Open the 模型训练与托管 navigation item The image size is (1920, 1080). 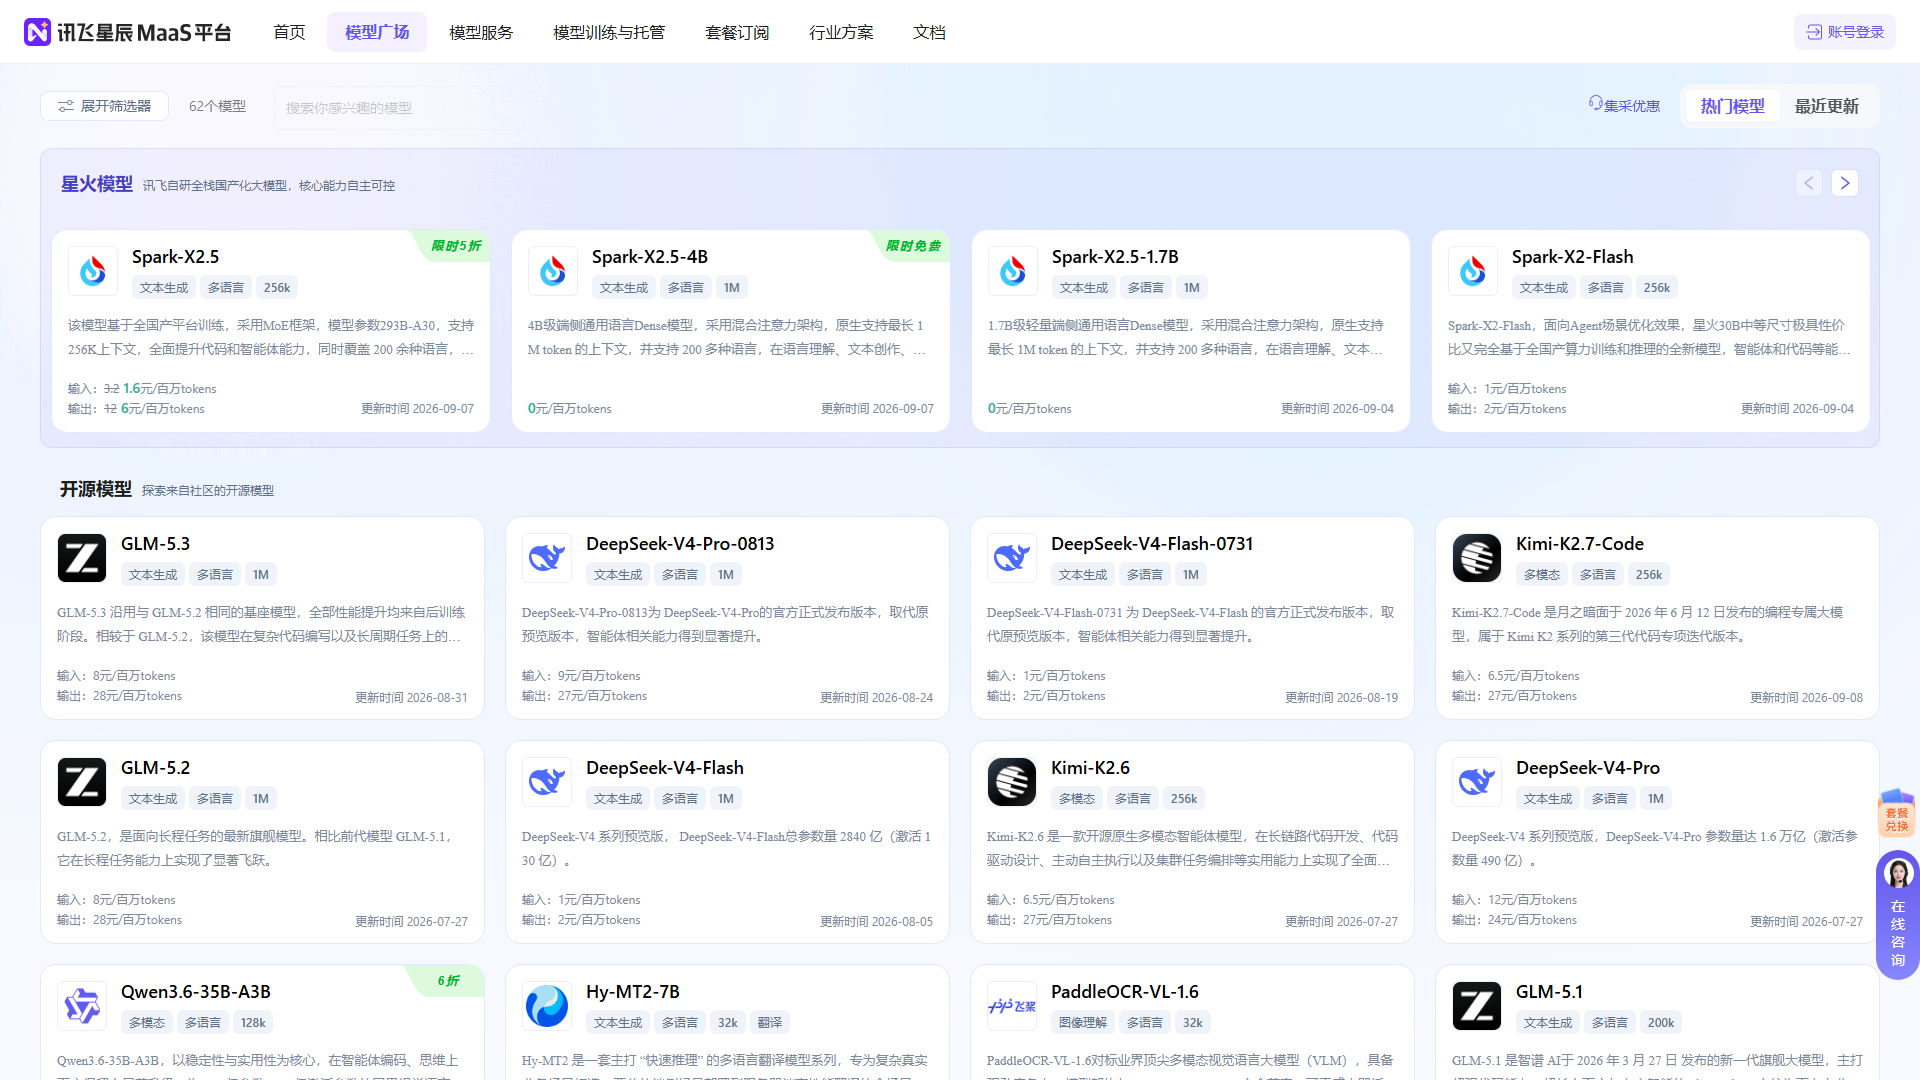pyautogui.click(x=609, y=32)
